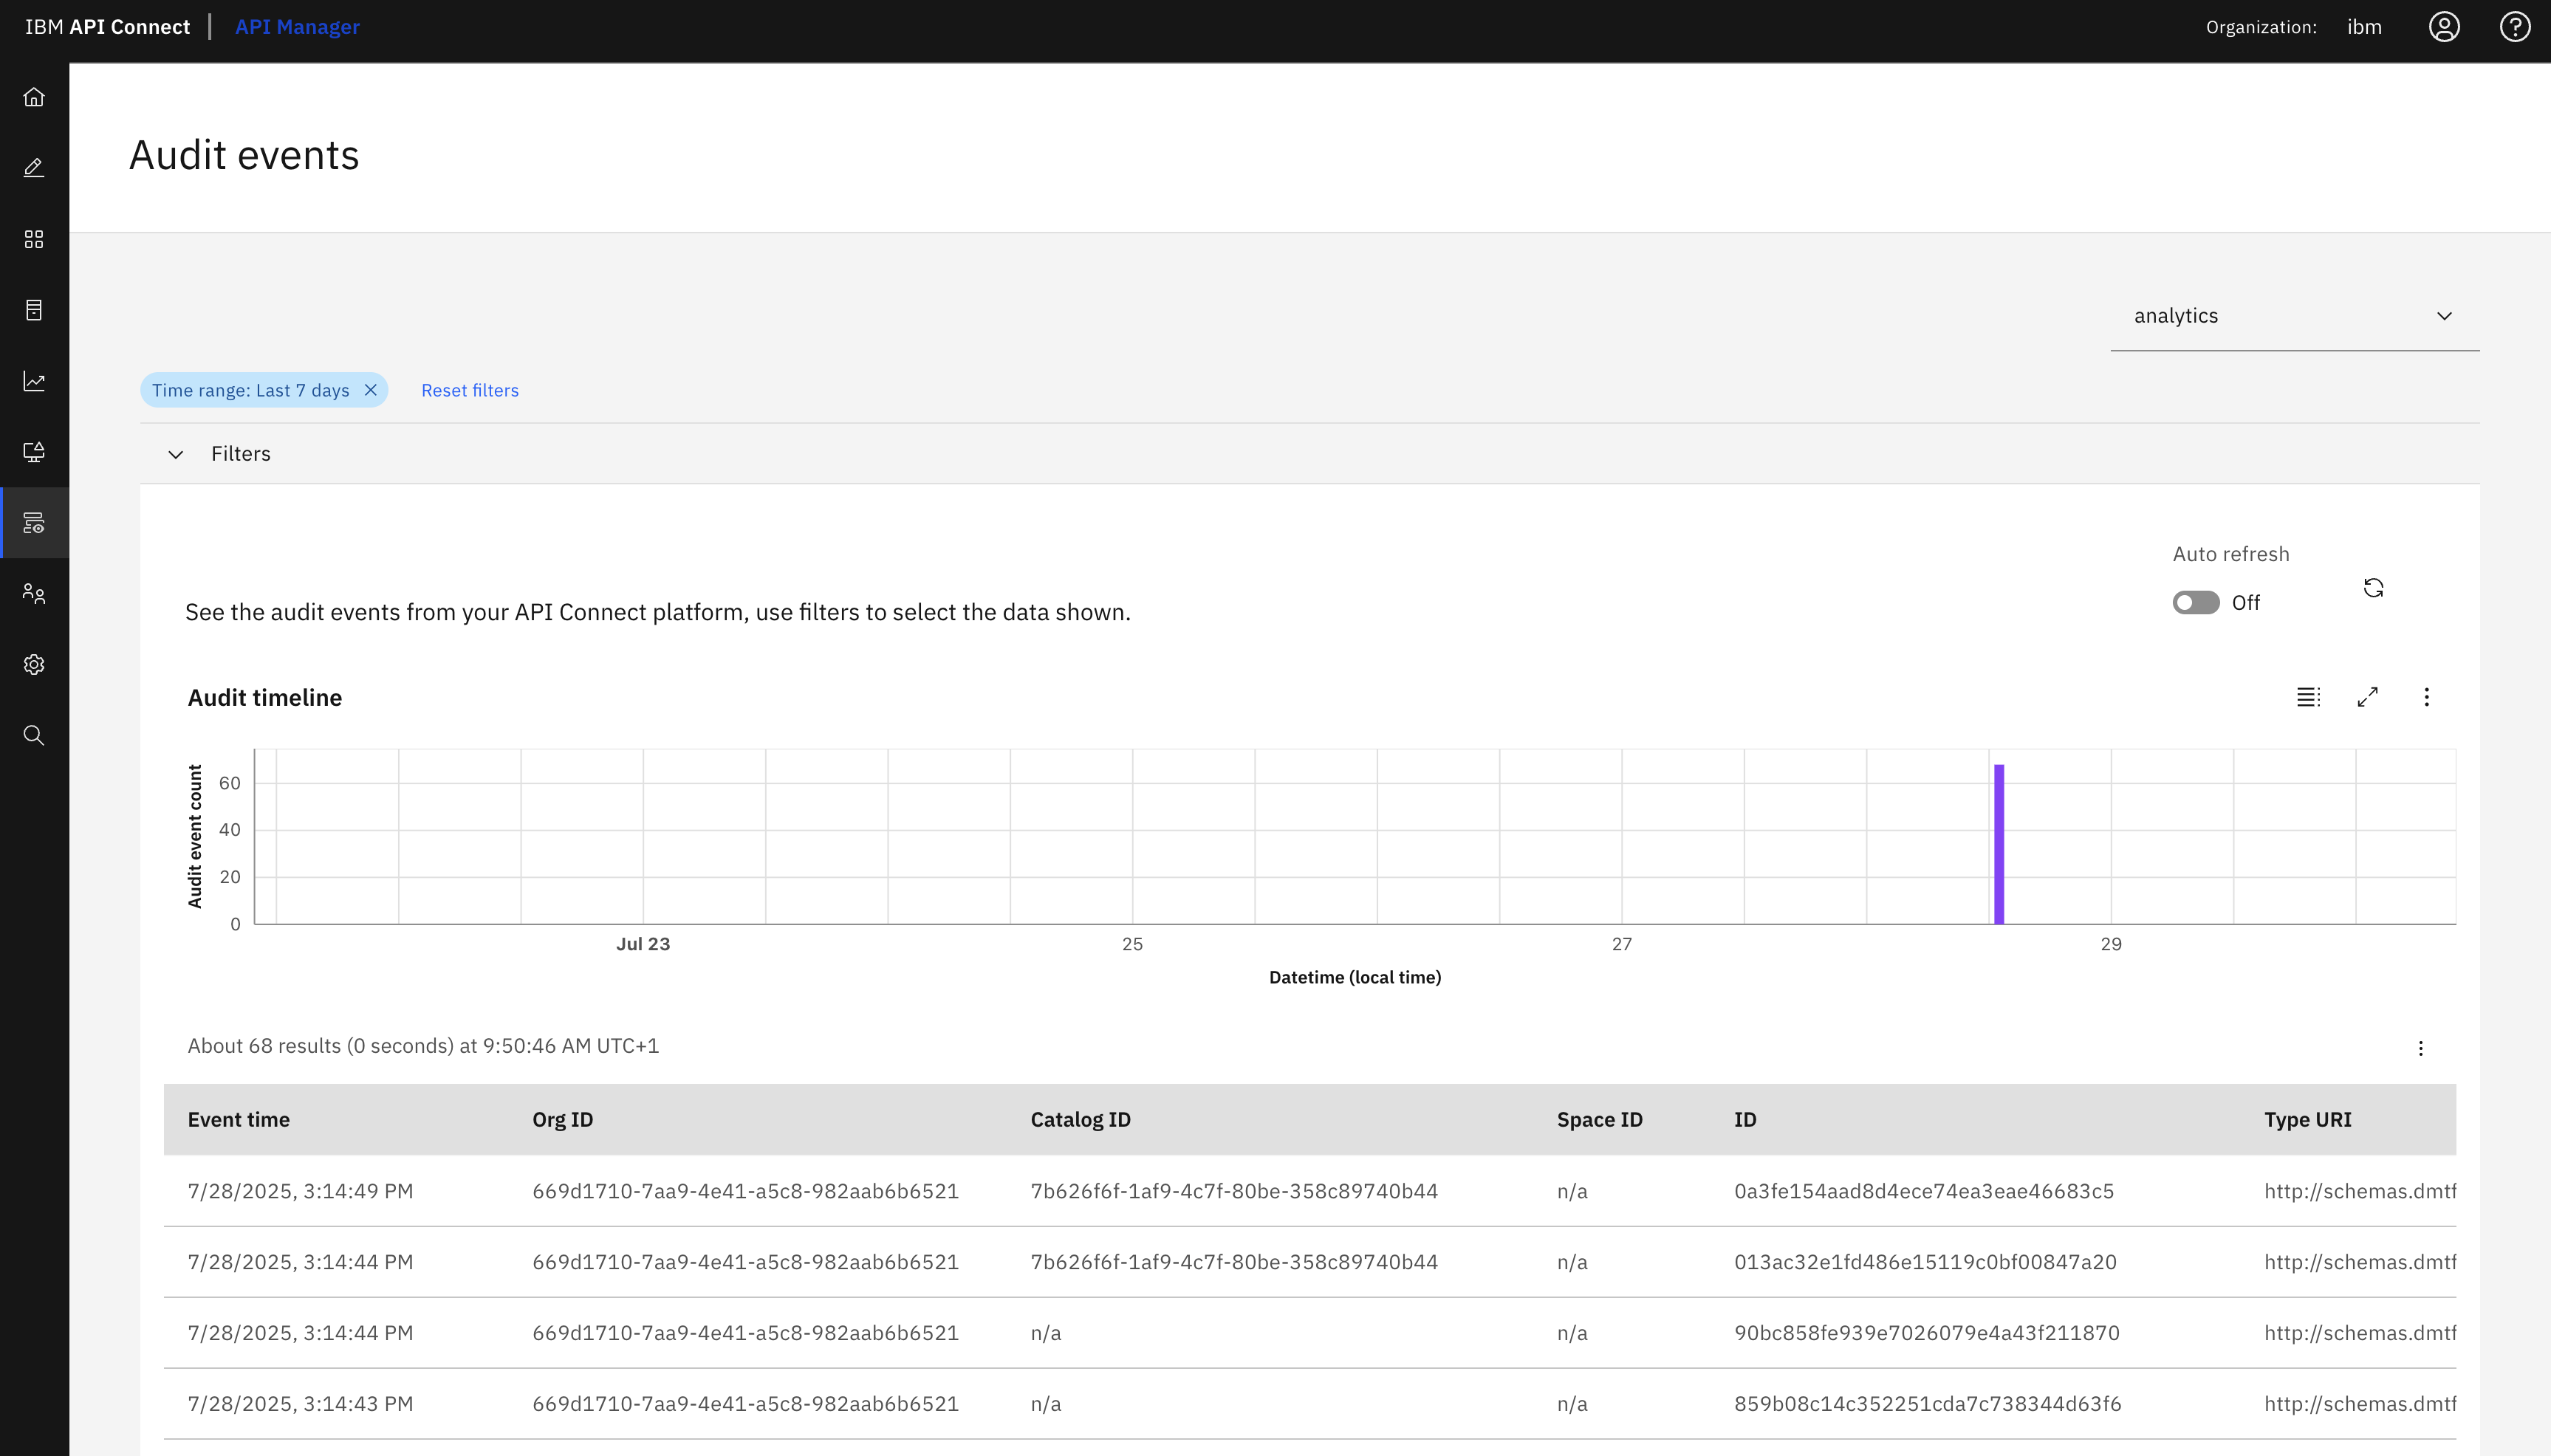
Task: Remove the Time range Last 7 days filter
Action: (x=370, y=390)
